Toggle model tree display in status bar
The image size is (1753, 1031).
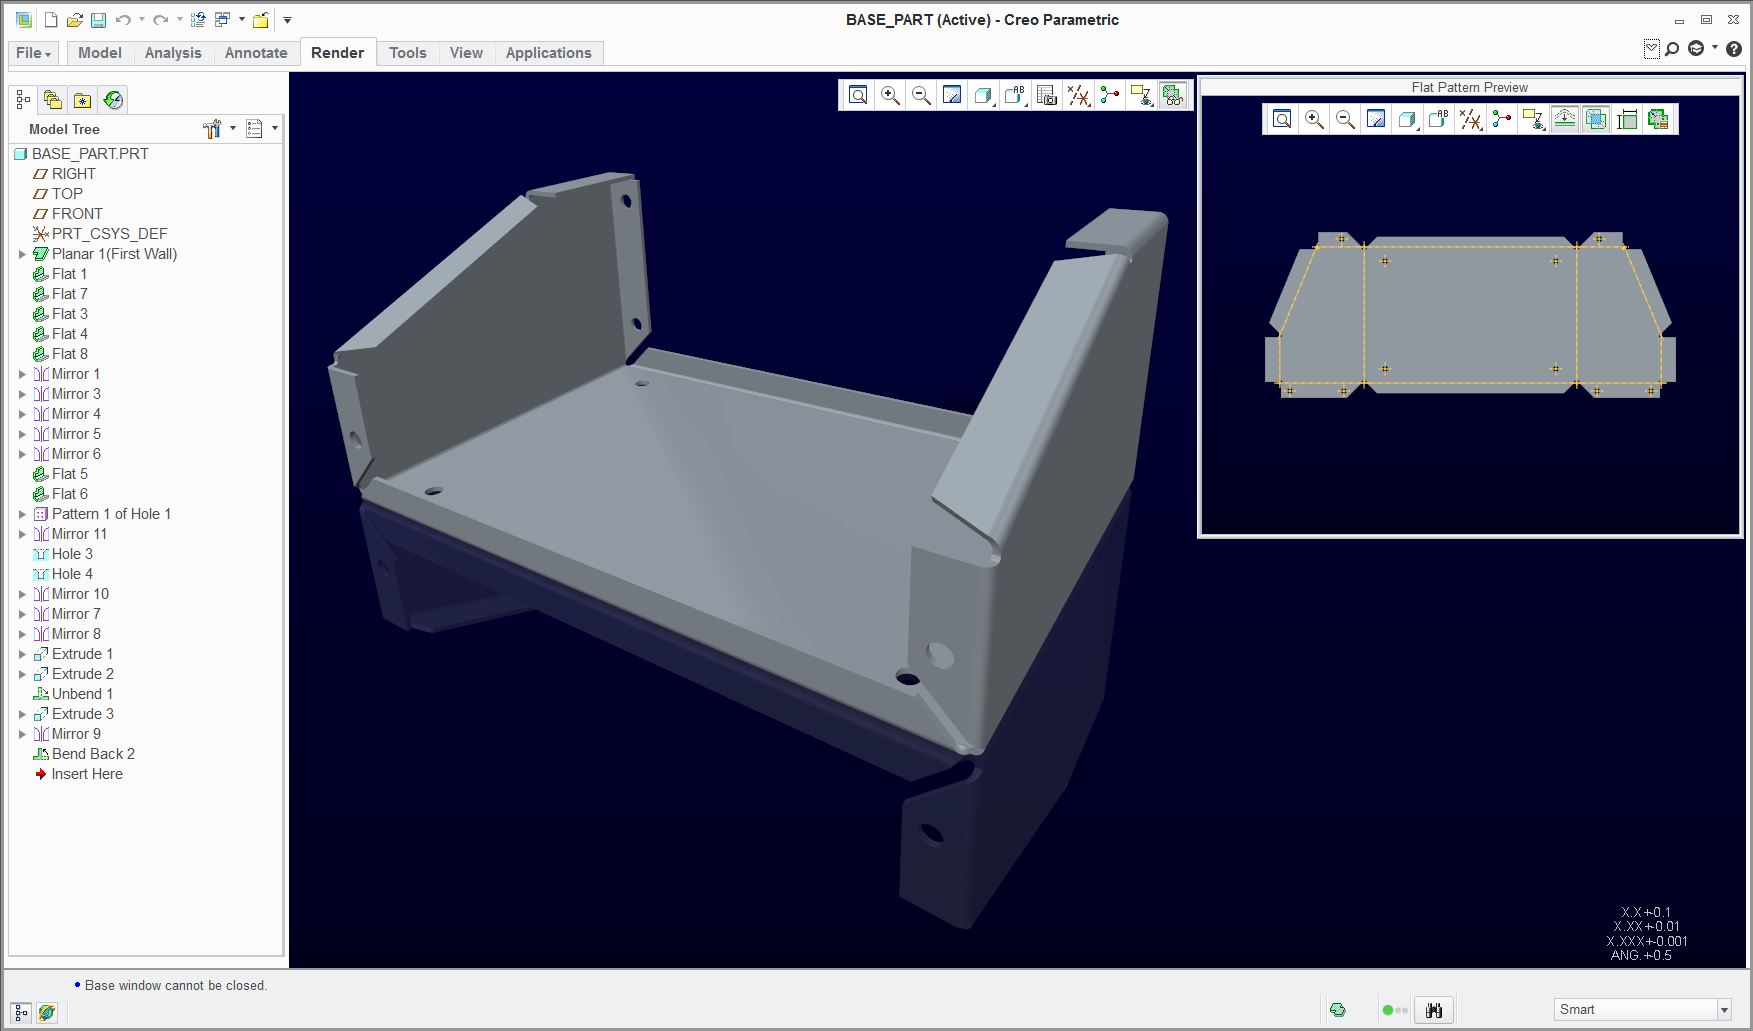pos(21,1013)
